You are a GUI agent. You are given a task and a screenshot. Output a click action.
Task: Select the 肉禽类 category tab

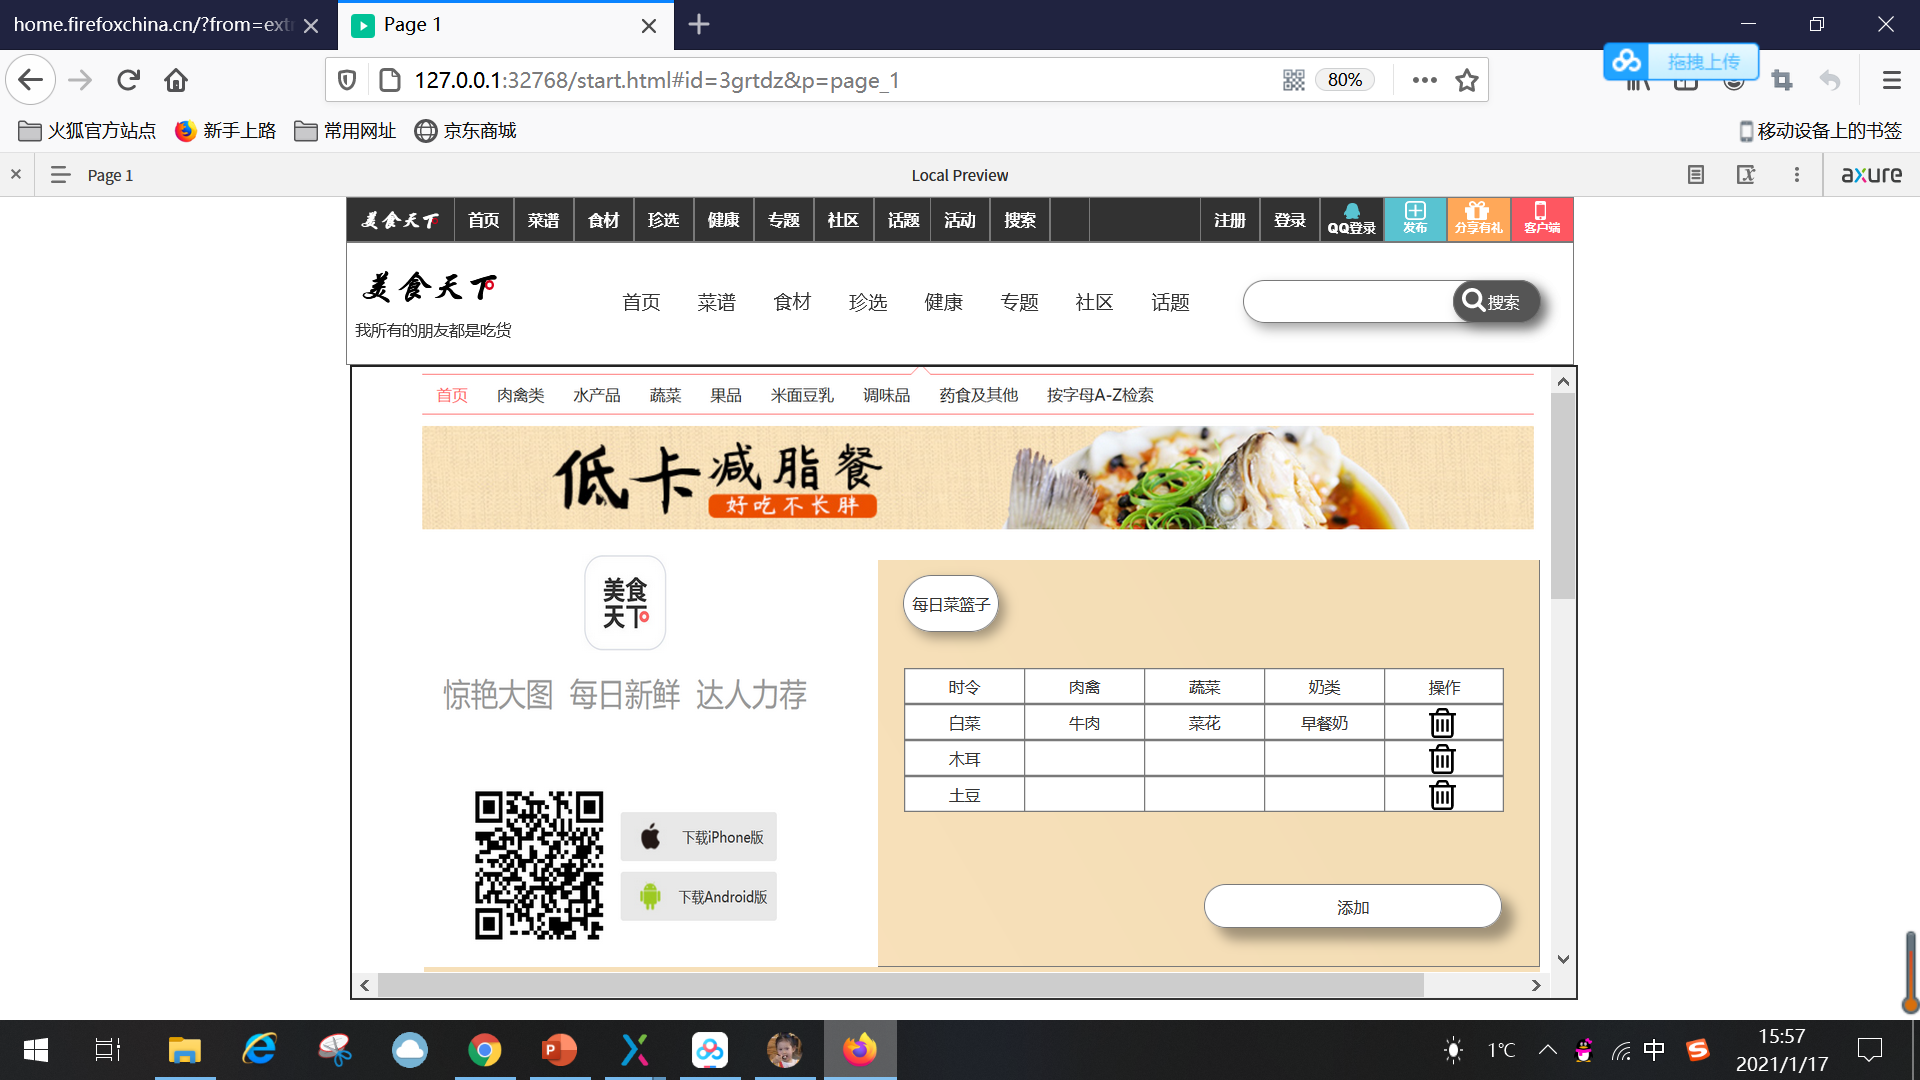coord(520,395)
